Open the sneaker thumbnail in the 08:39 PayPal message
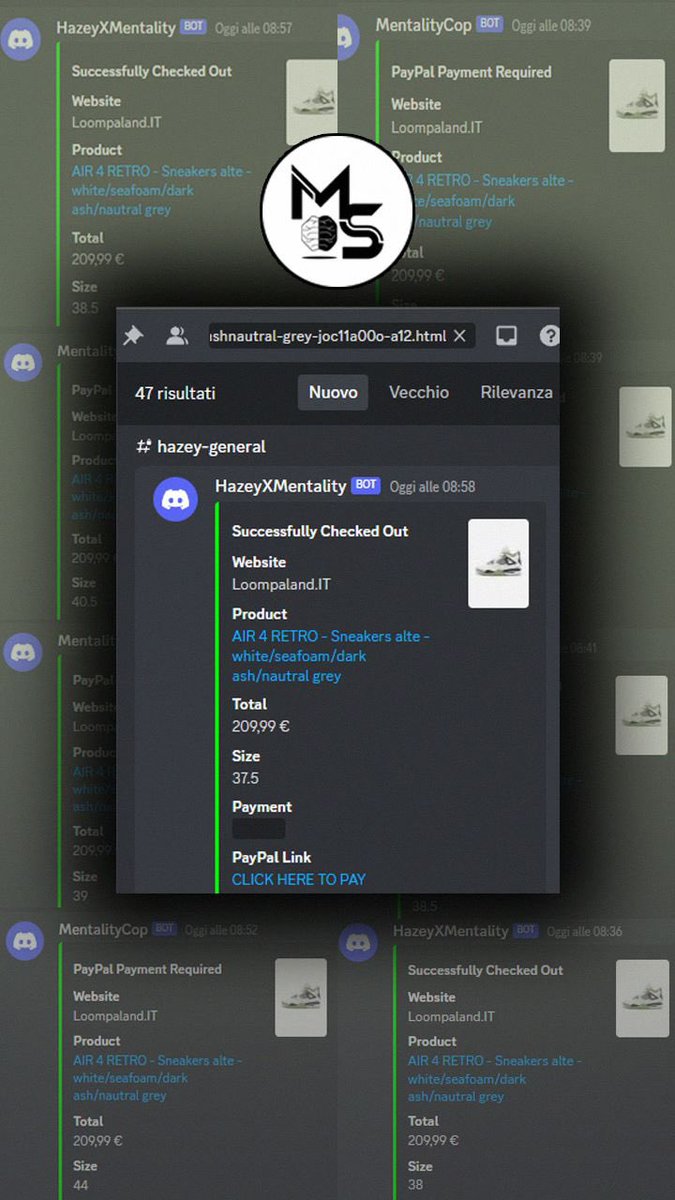Screen dimensions: 675x1200 coord(637,105)
